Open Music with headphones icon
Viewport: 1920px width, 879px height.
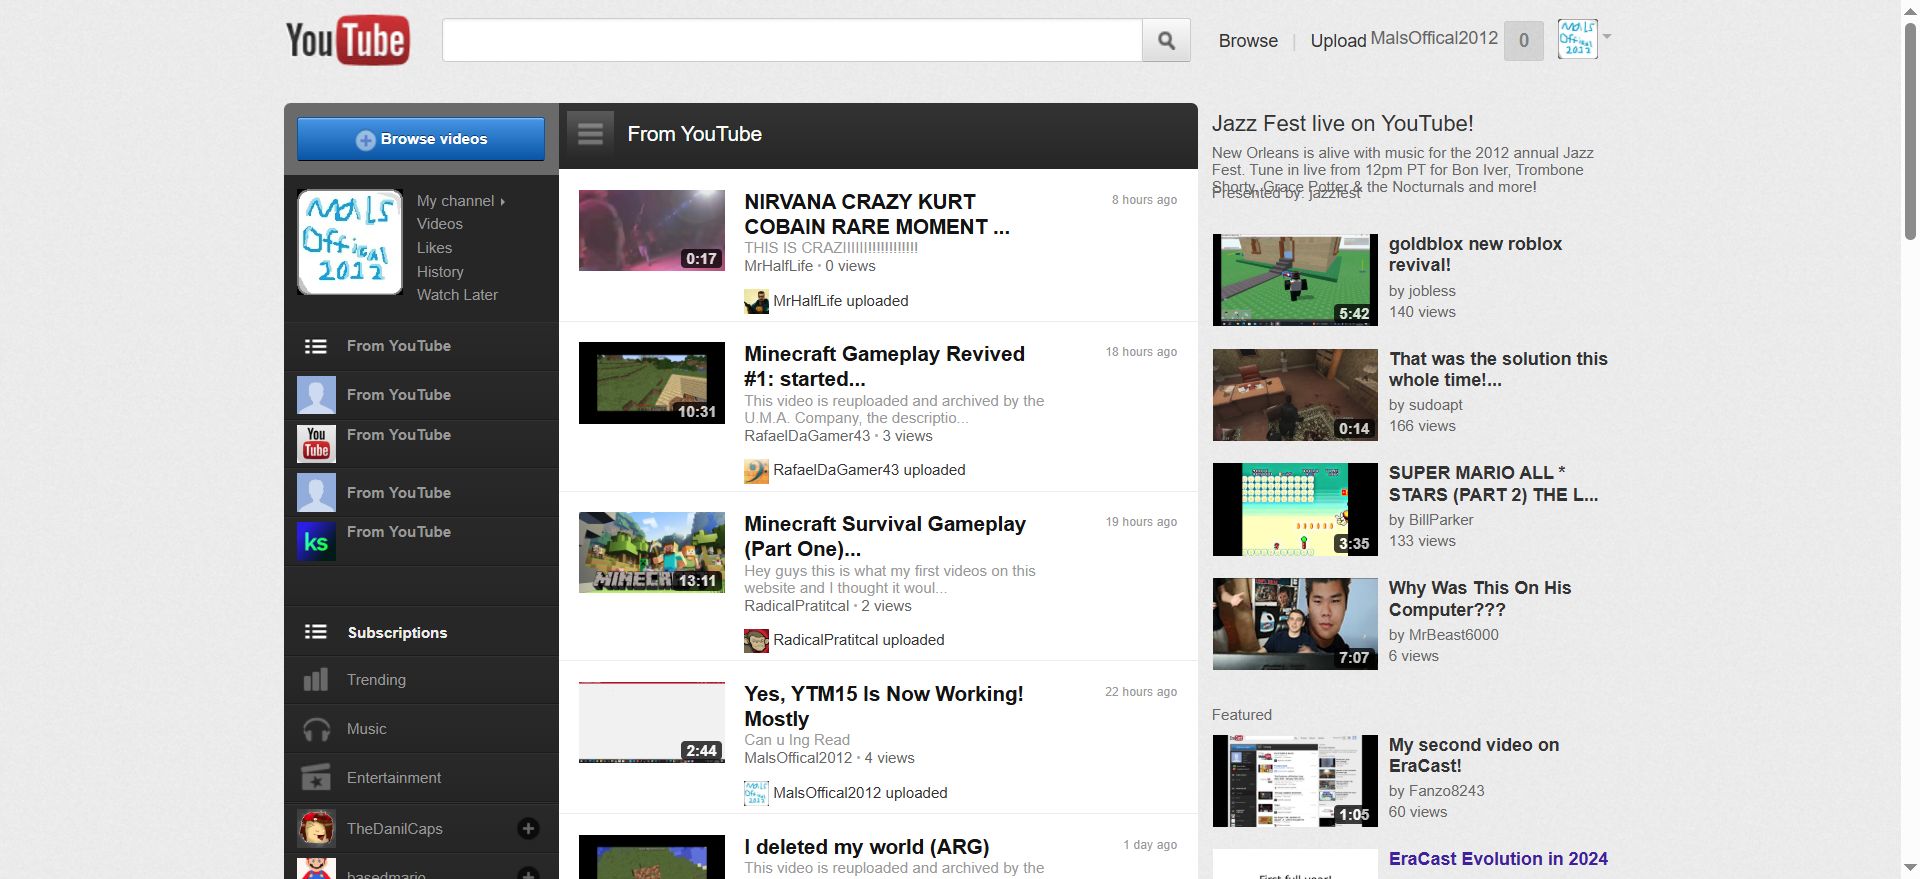pos(421,729)
